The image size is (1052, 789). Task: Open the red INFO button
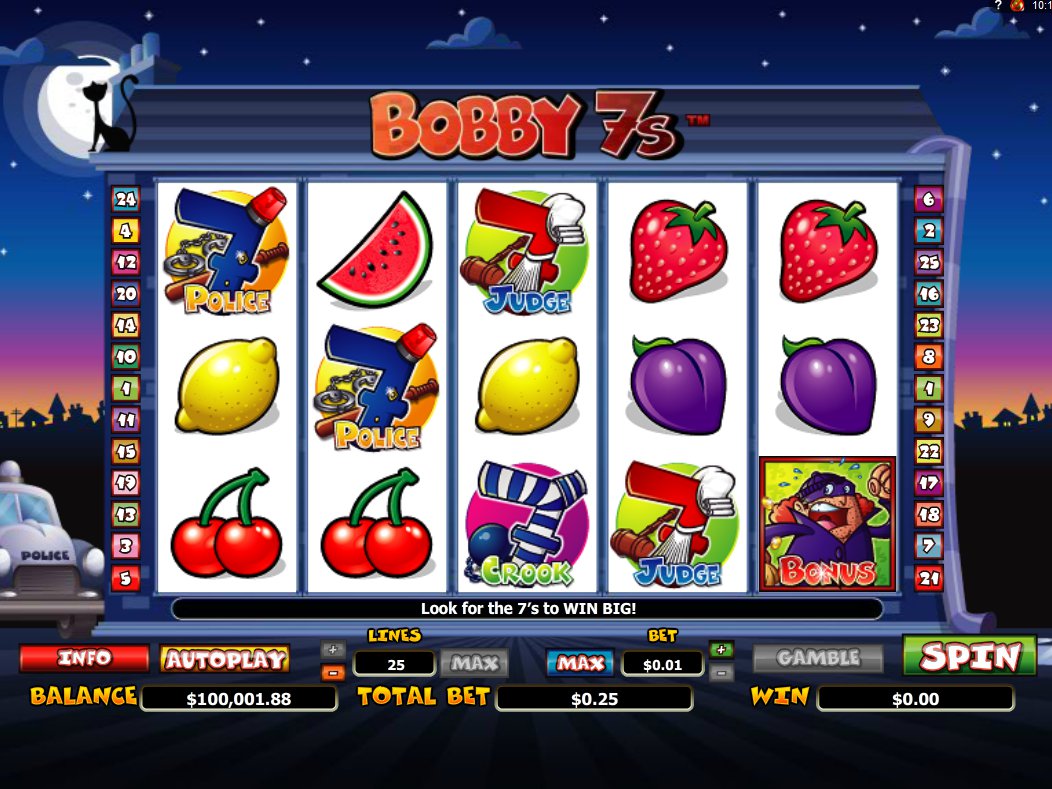(84, 658)
